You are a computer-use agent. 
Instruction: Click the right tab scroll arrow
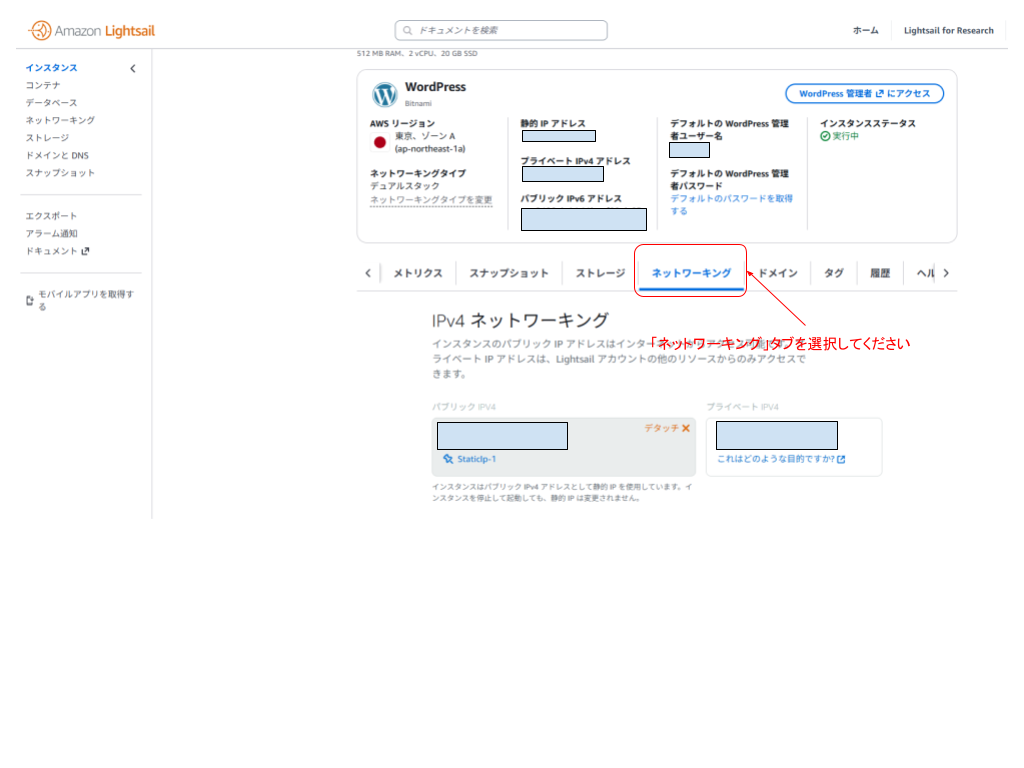946,272
